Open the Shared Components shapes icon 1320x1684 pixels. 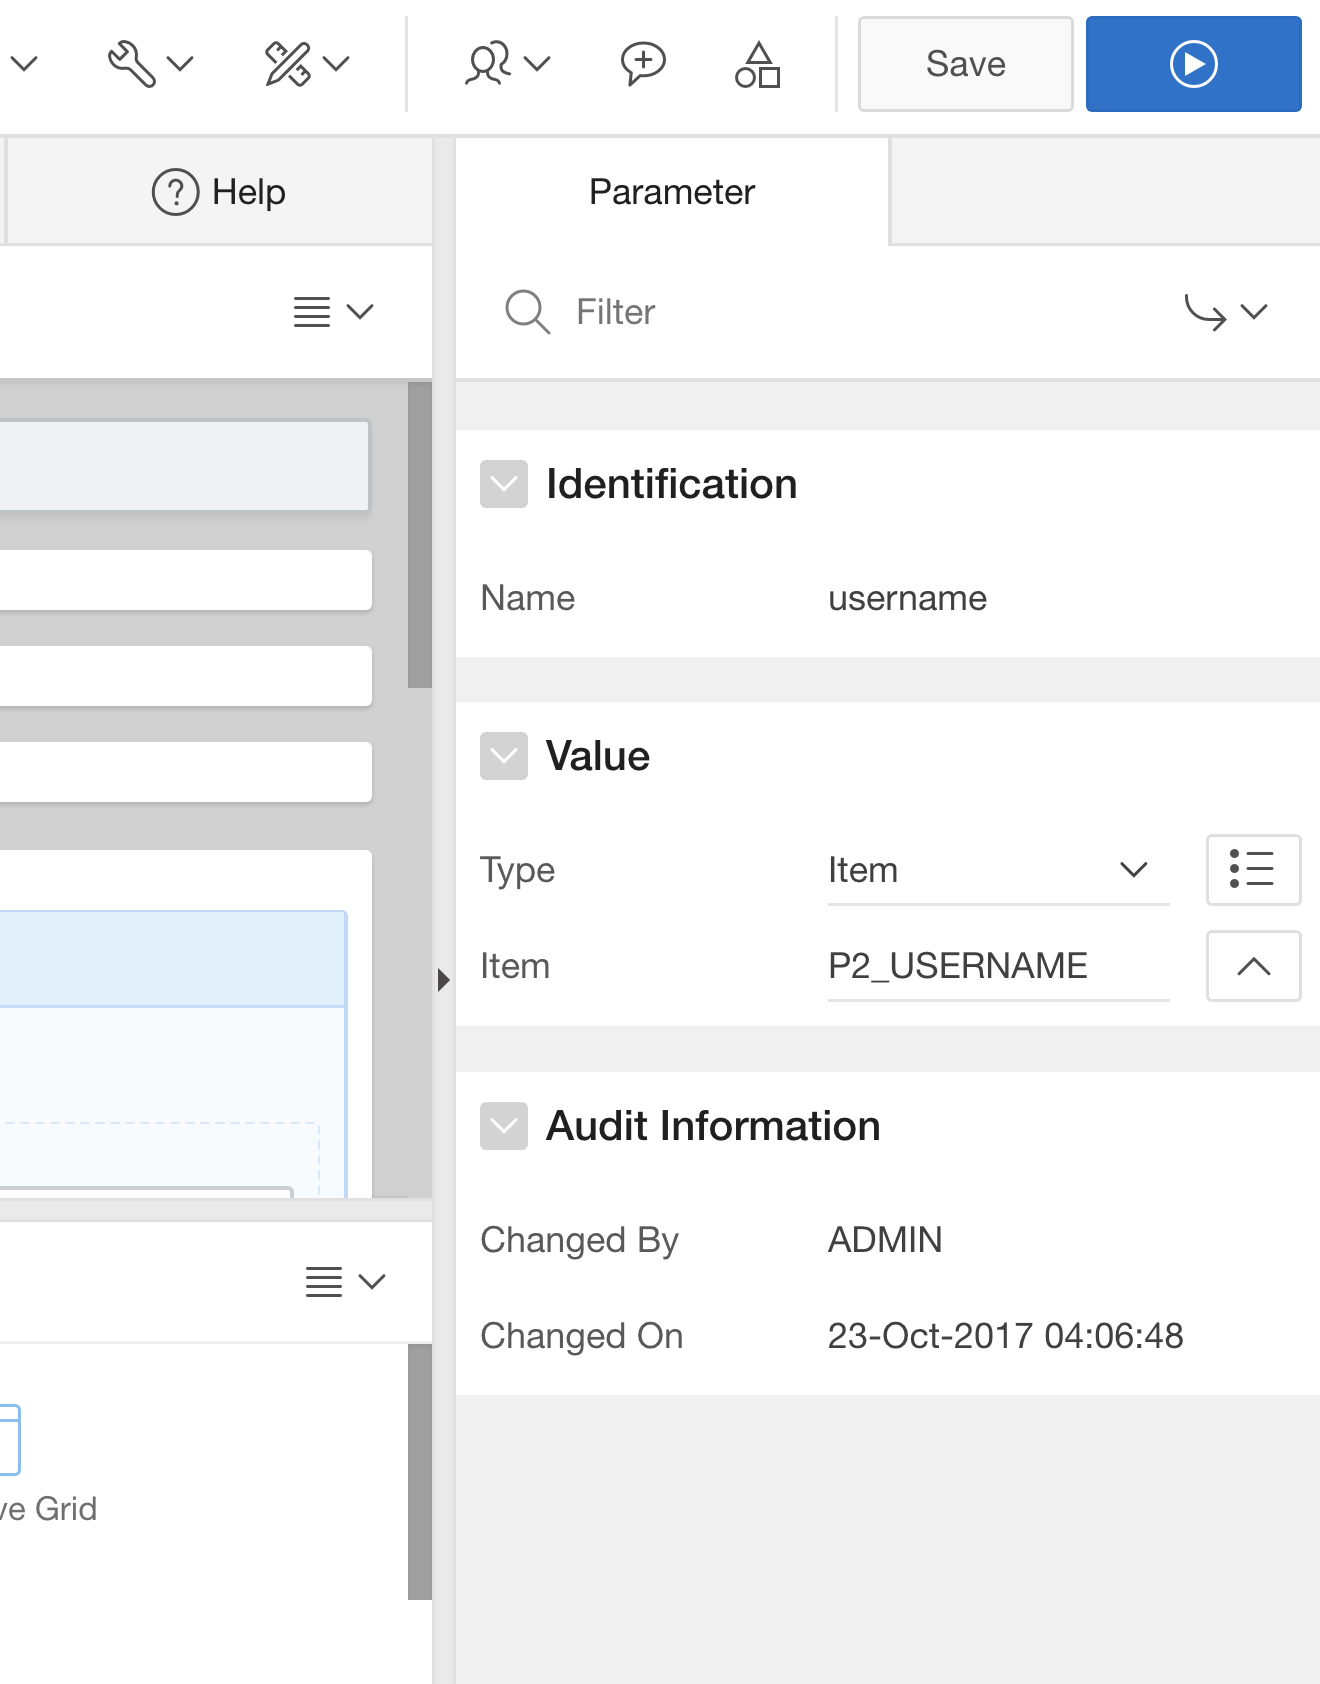coord(757,64)
